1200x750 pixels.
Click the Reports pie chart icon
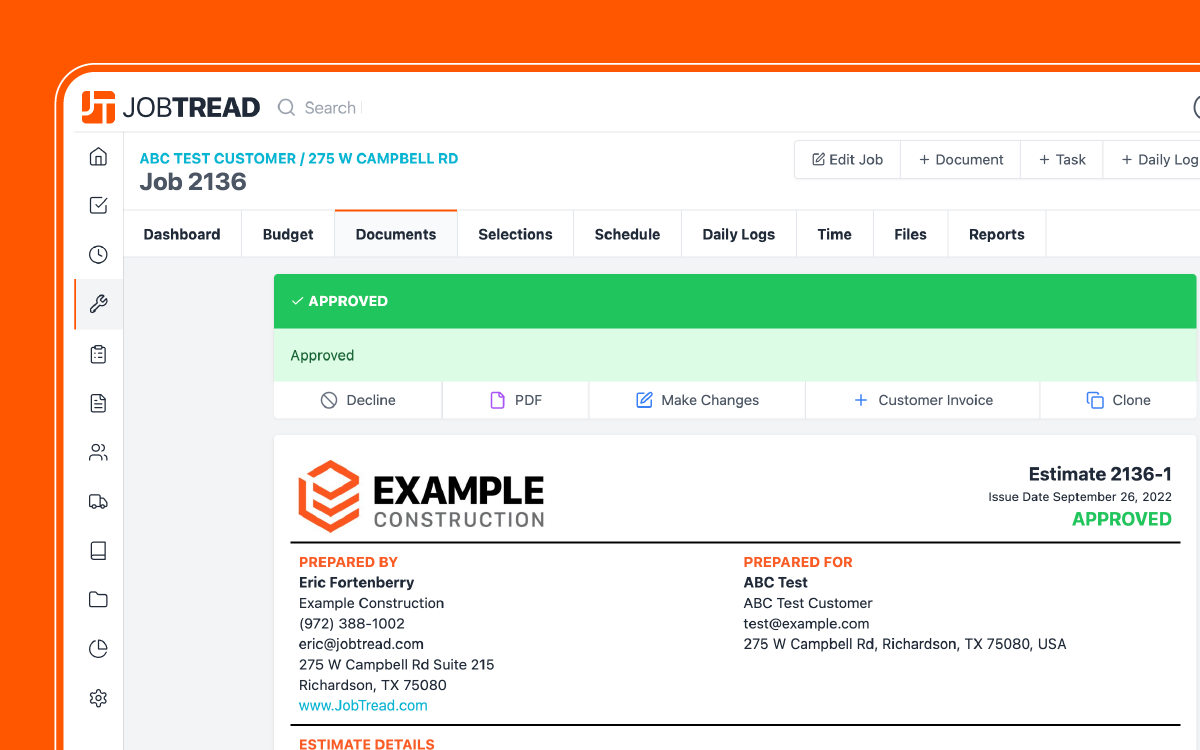click(x=97, y=648)
